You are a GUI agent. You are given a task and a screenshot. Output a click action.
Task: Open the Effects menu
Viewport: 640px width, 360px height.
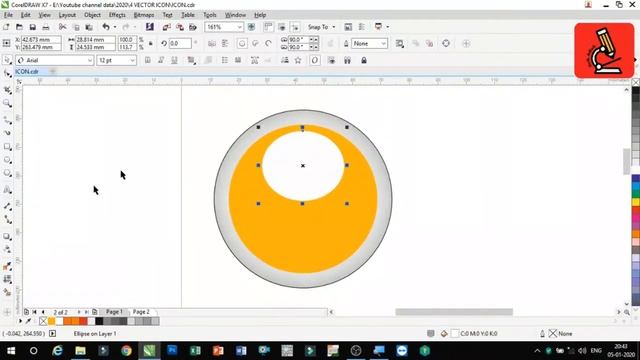click(117, 15)
